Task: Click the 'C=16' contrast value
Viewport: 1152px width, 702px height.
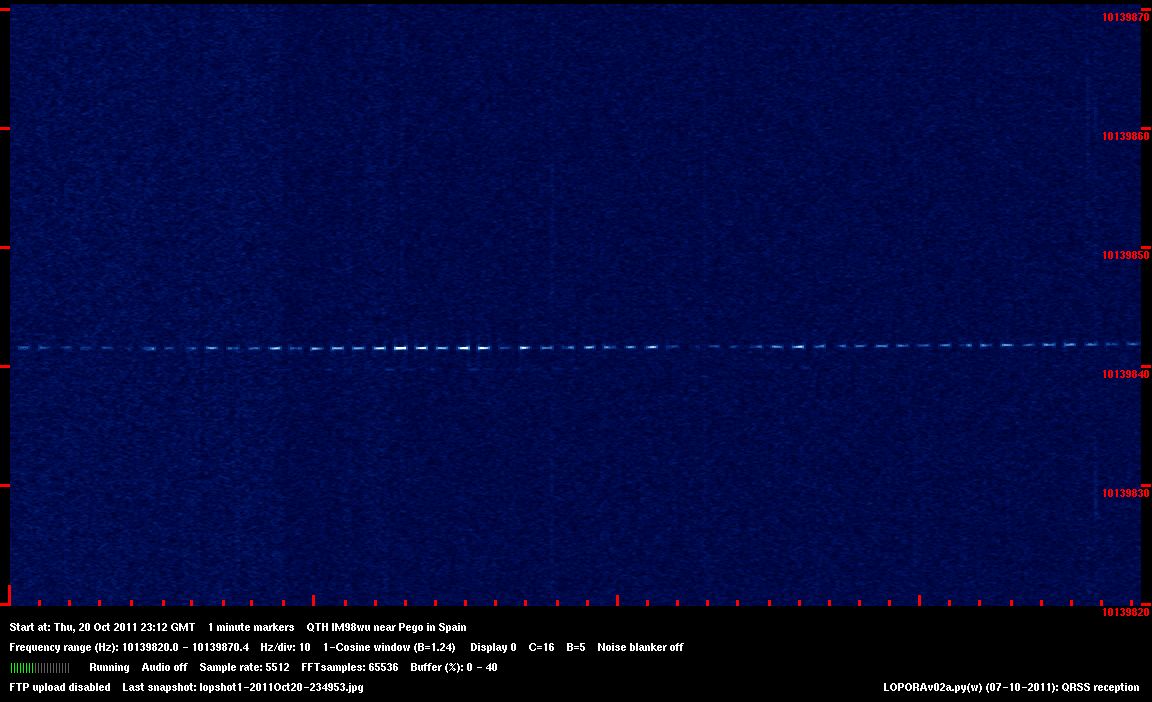Action: (541, 647)
